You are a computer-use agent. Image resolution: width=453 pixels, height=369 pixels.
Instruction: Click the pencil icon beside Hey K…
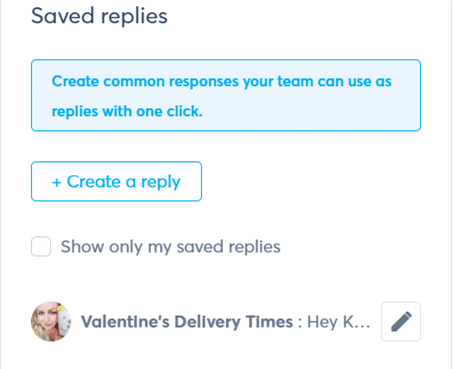point(401,321)
